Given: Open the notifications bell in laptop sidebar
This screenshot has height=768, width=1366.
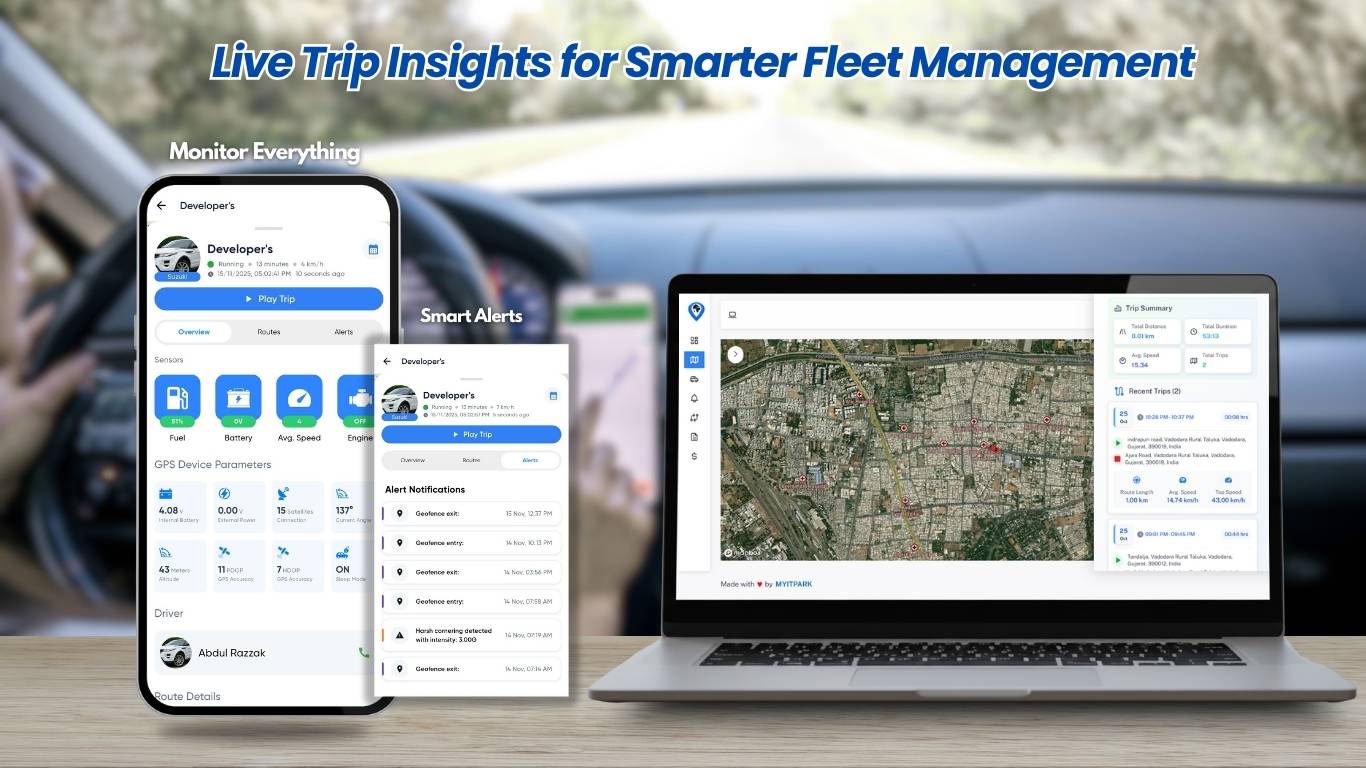Looking at the screenshot, I should tap(694, 398).
